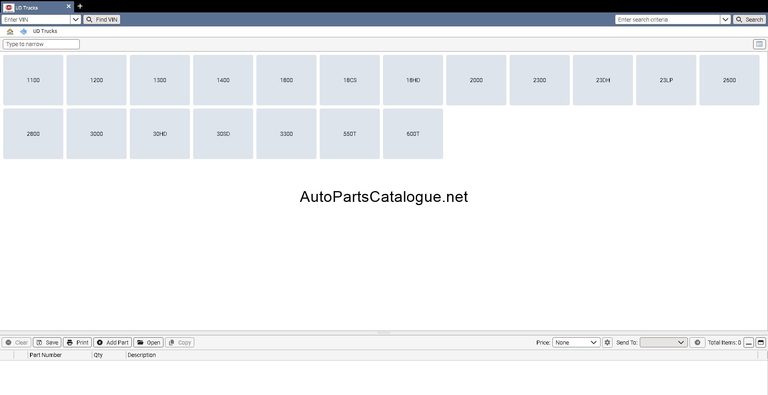Click the Search button

749,20
